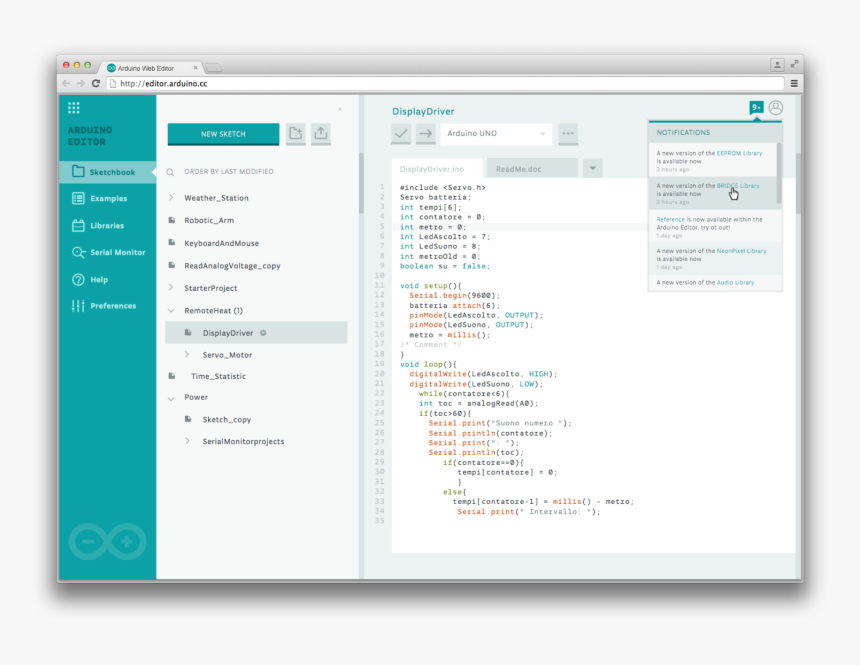The width and height of the screenshot is (860, 665).
Task: Open the Arduino UNO board dropdown
Action: pyautogui.click(x=497, y=133)
